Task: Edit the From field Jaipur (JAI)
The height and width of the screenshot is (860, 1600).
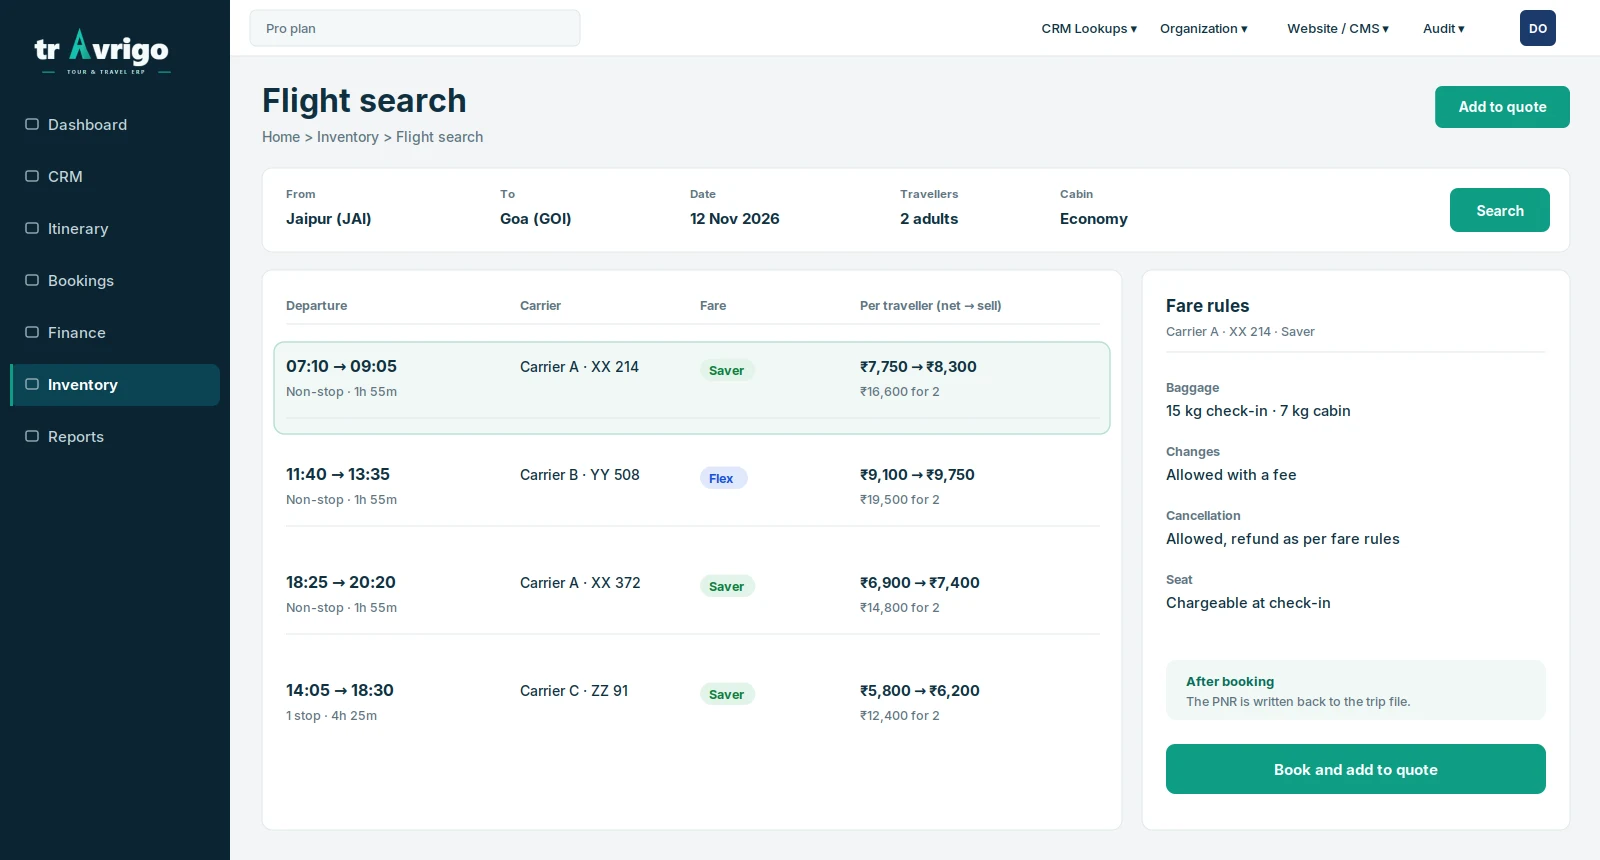Action: [x=329, y=219]
